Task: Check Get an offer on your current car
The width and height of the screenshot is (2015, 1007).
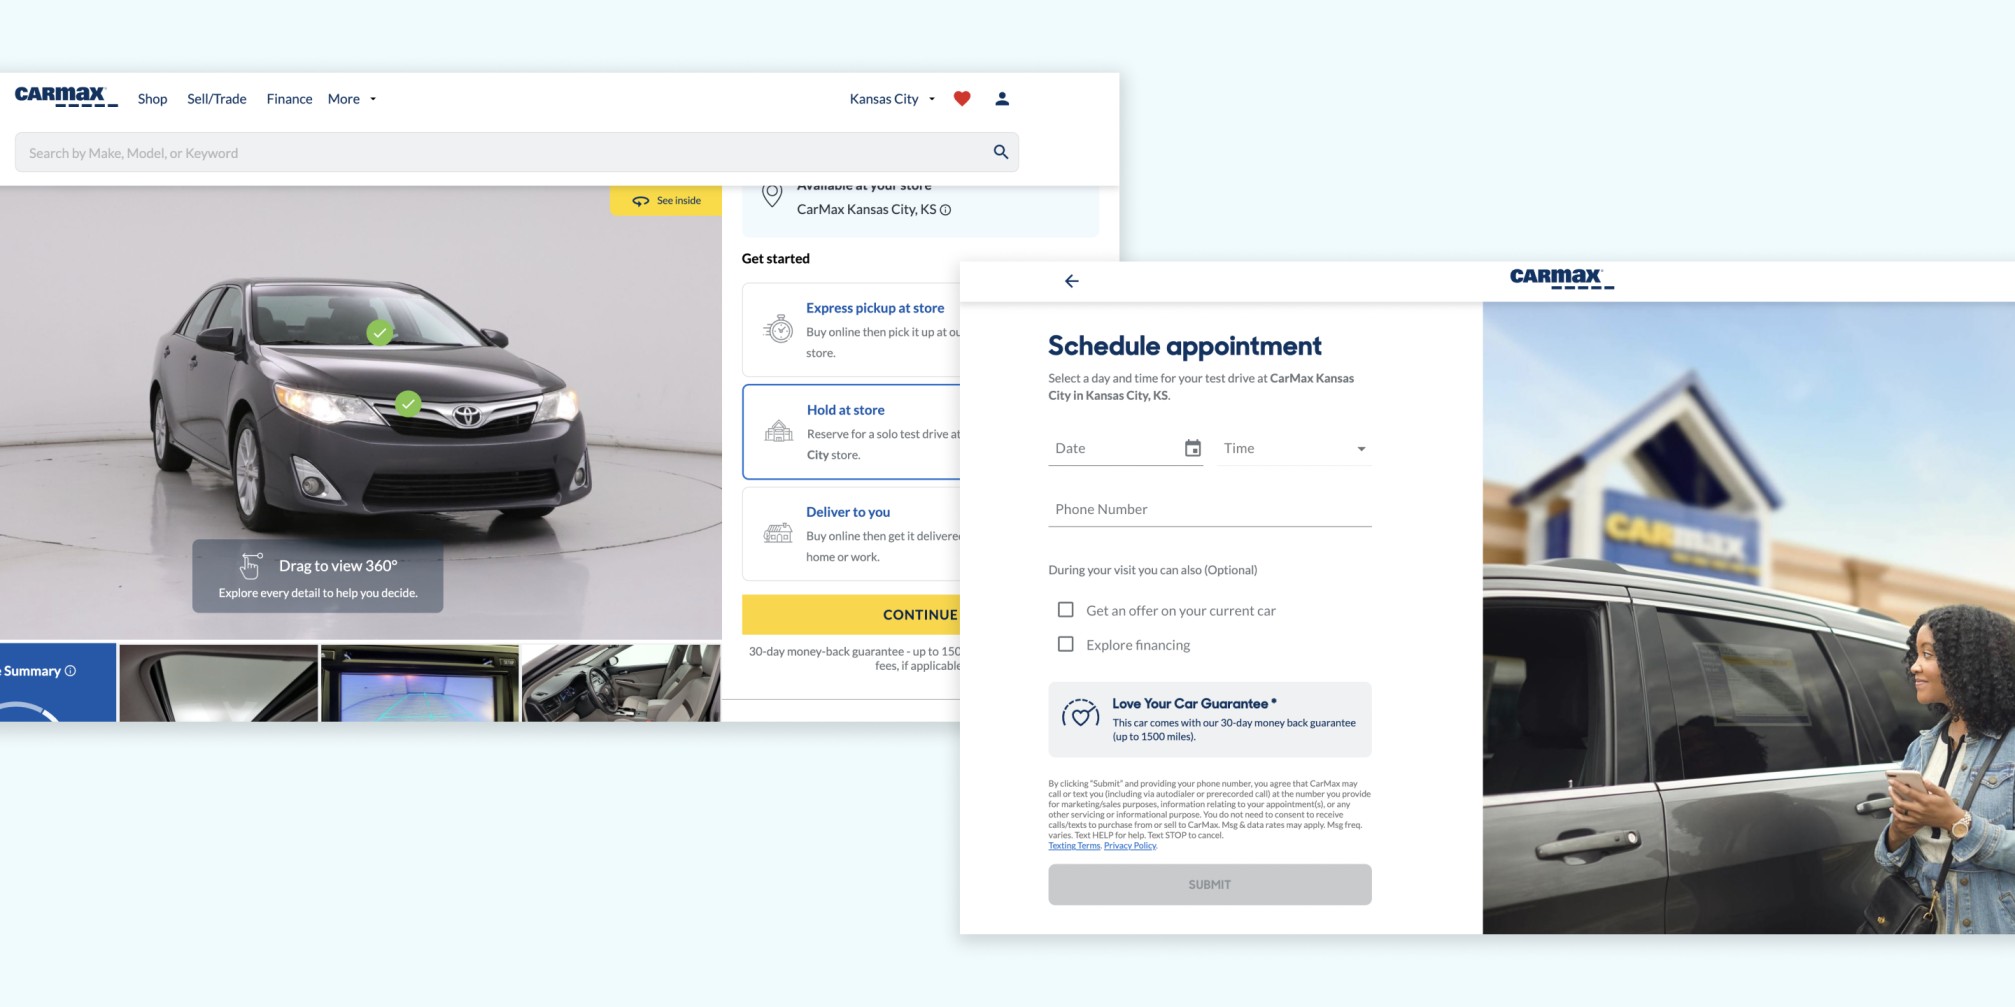Action: click(1065, 609)
